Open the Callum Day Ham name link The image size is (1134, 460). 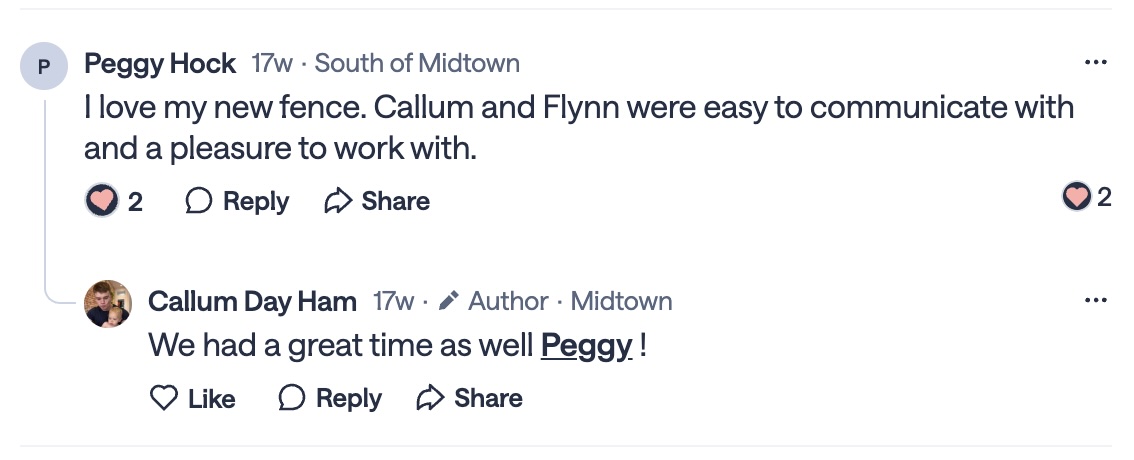[252, 301]
